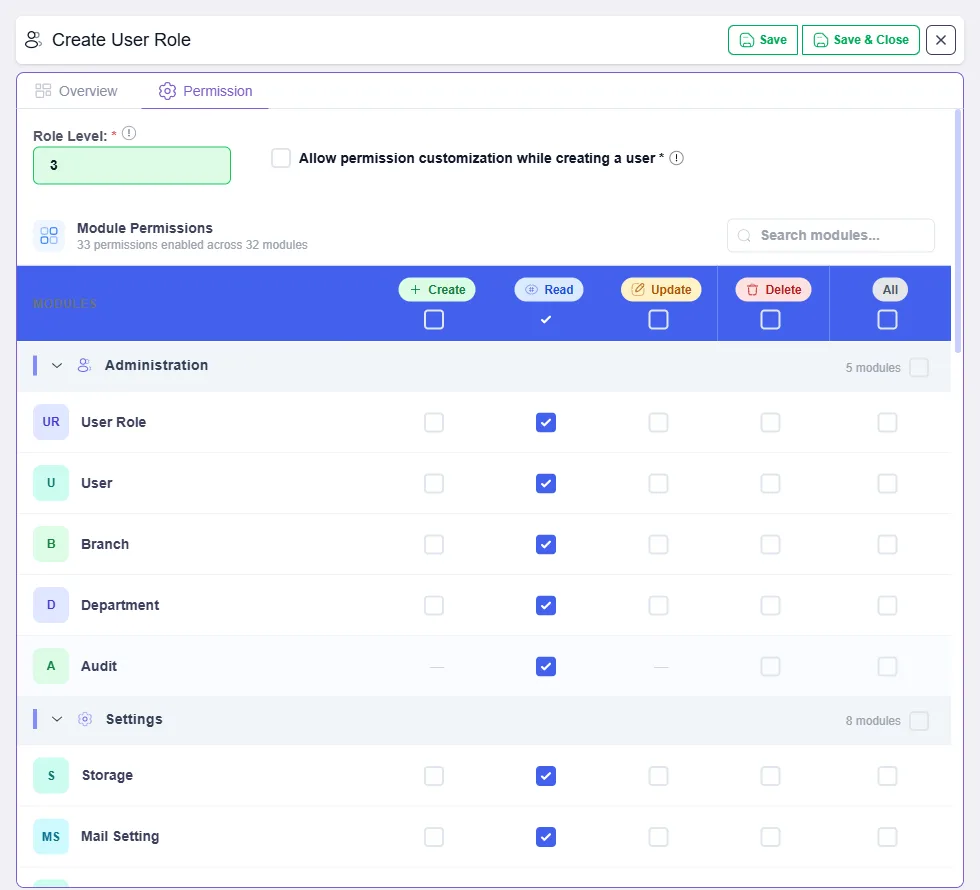
Task: Click the 'Mail Setting' module name
Action: [120, 836]
